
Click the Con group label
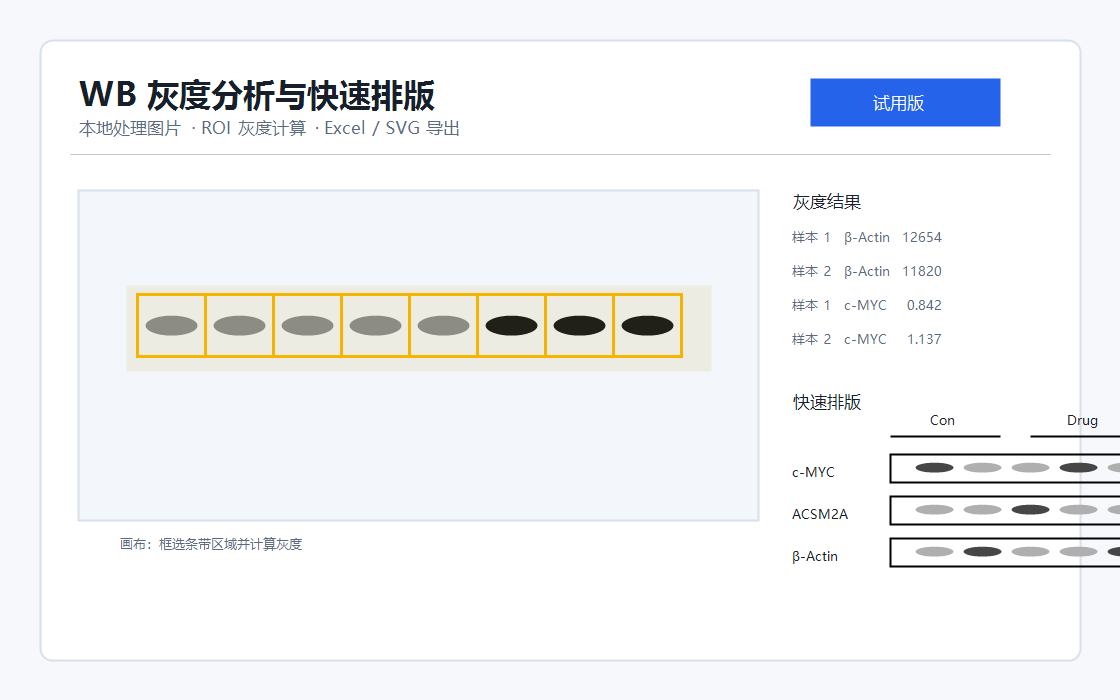(x=942, y=421)
